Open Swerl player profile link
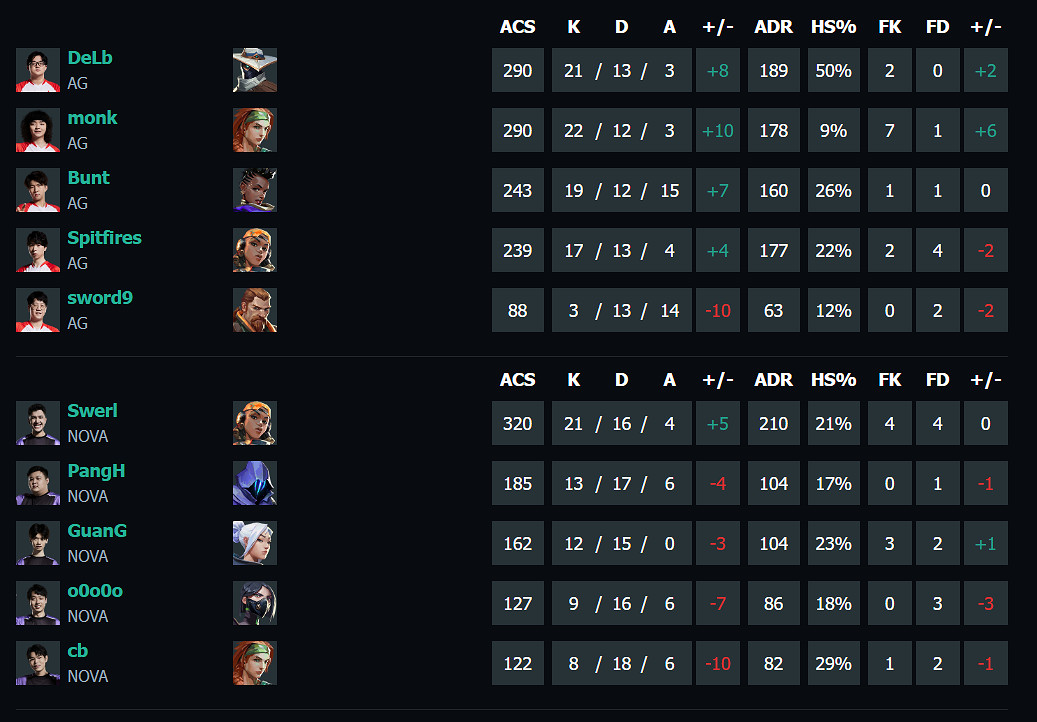The height and width of the screenshot is (722, 1037). coord(92,411)
